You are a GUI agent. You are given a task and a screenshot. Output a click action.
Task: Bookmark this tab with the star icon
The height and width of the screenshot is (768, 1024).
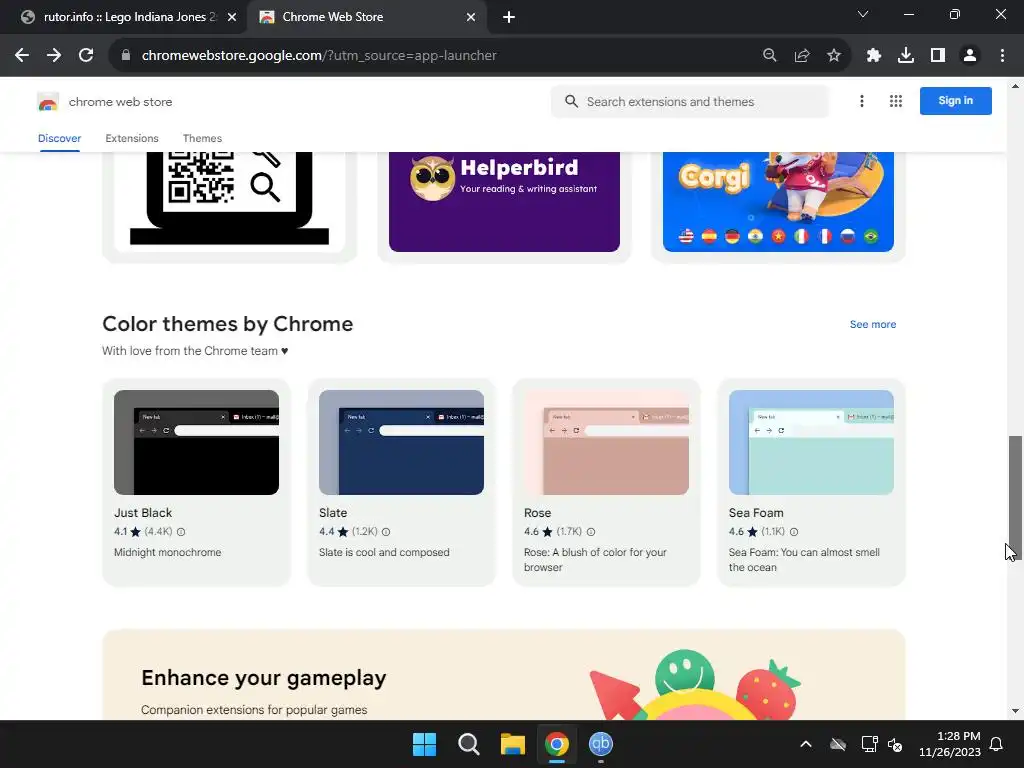pyautogui.click(x=834, y=56)
